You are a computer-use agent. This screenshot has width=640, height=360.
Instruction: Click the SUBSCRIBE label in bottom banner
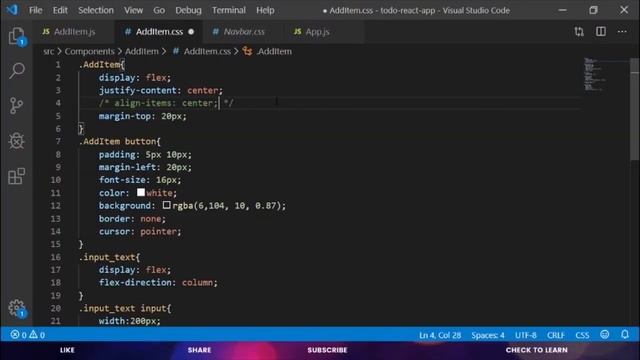327,350
